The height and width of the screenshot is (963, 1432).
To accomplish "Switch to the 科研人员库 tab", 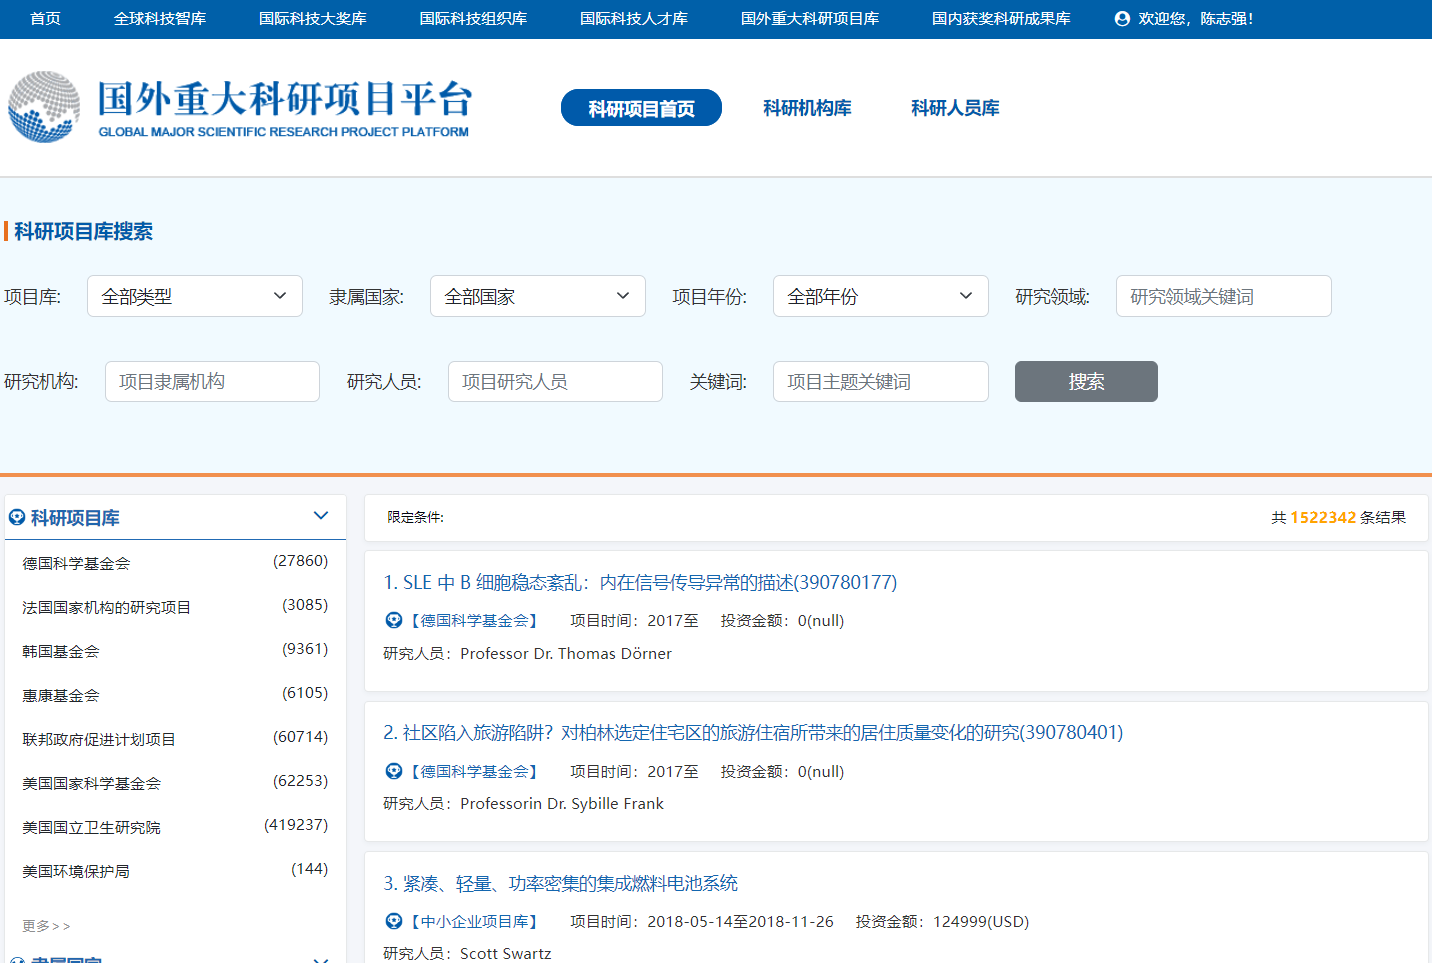I will (955, 108).
